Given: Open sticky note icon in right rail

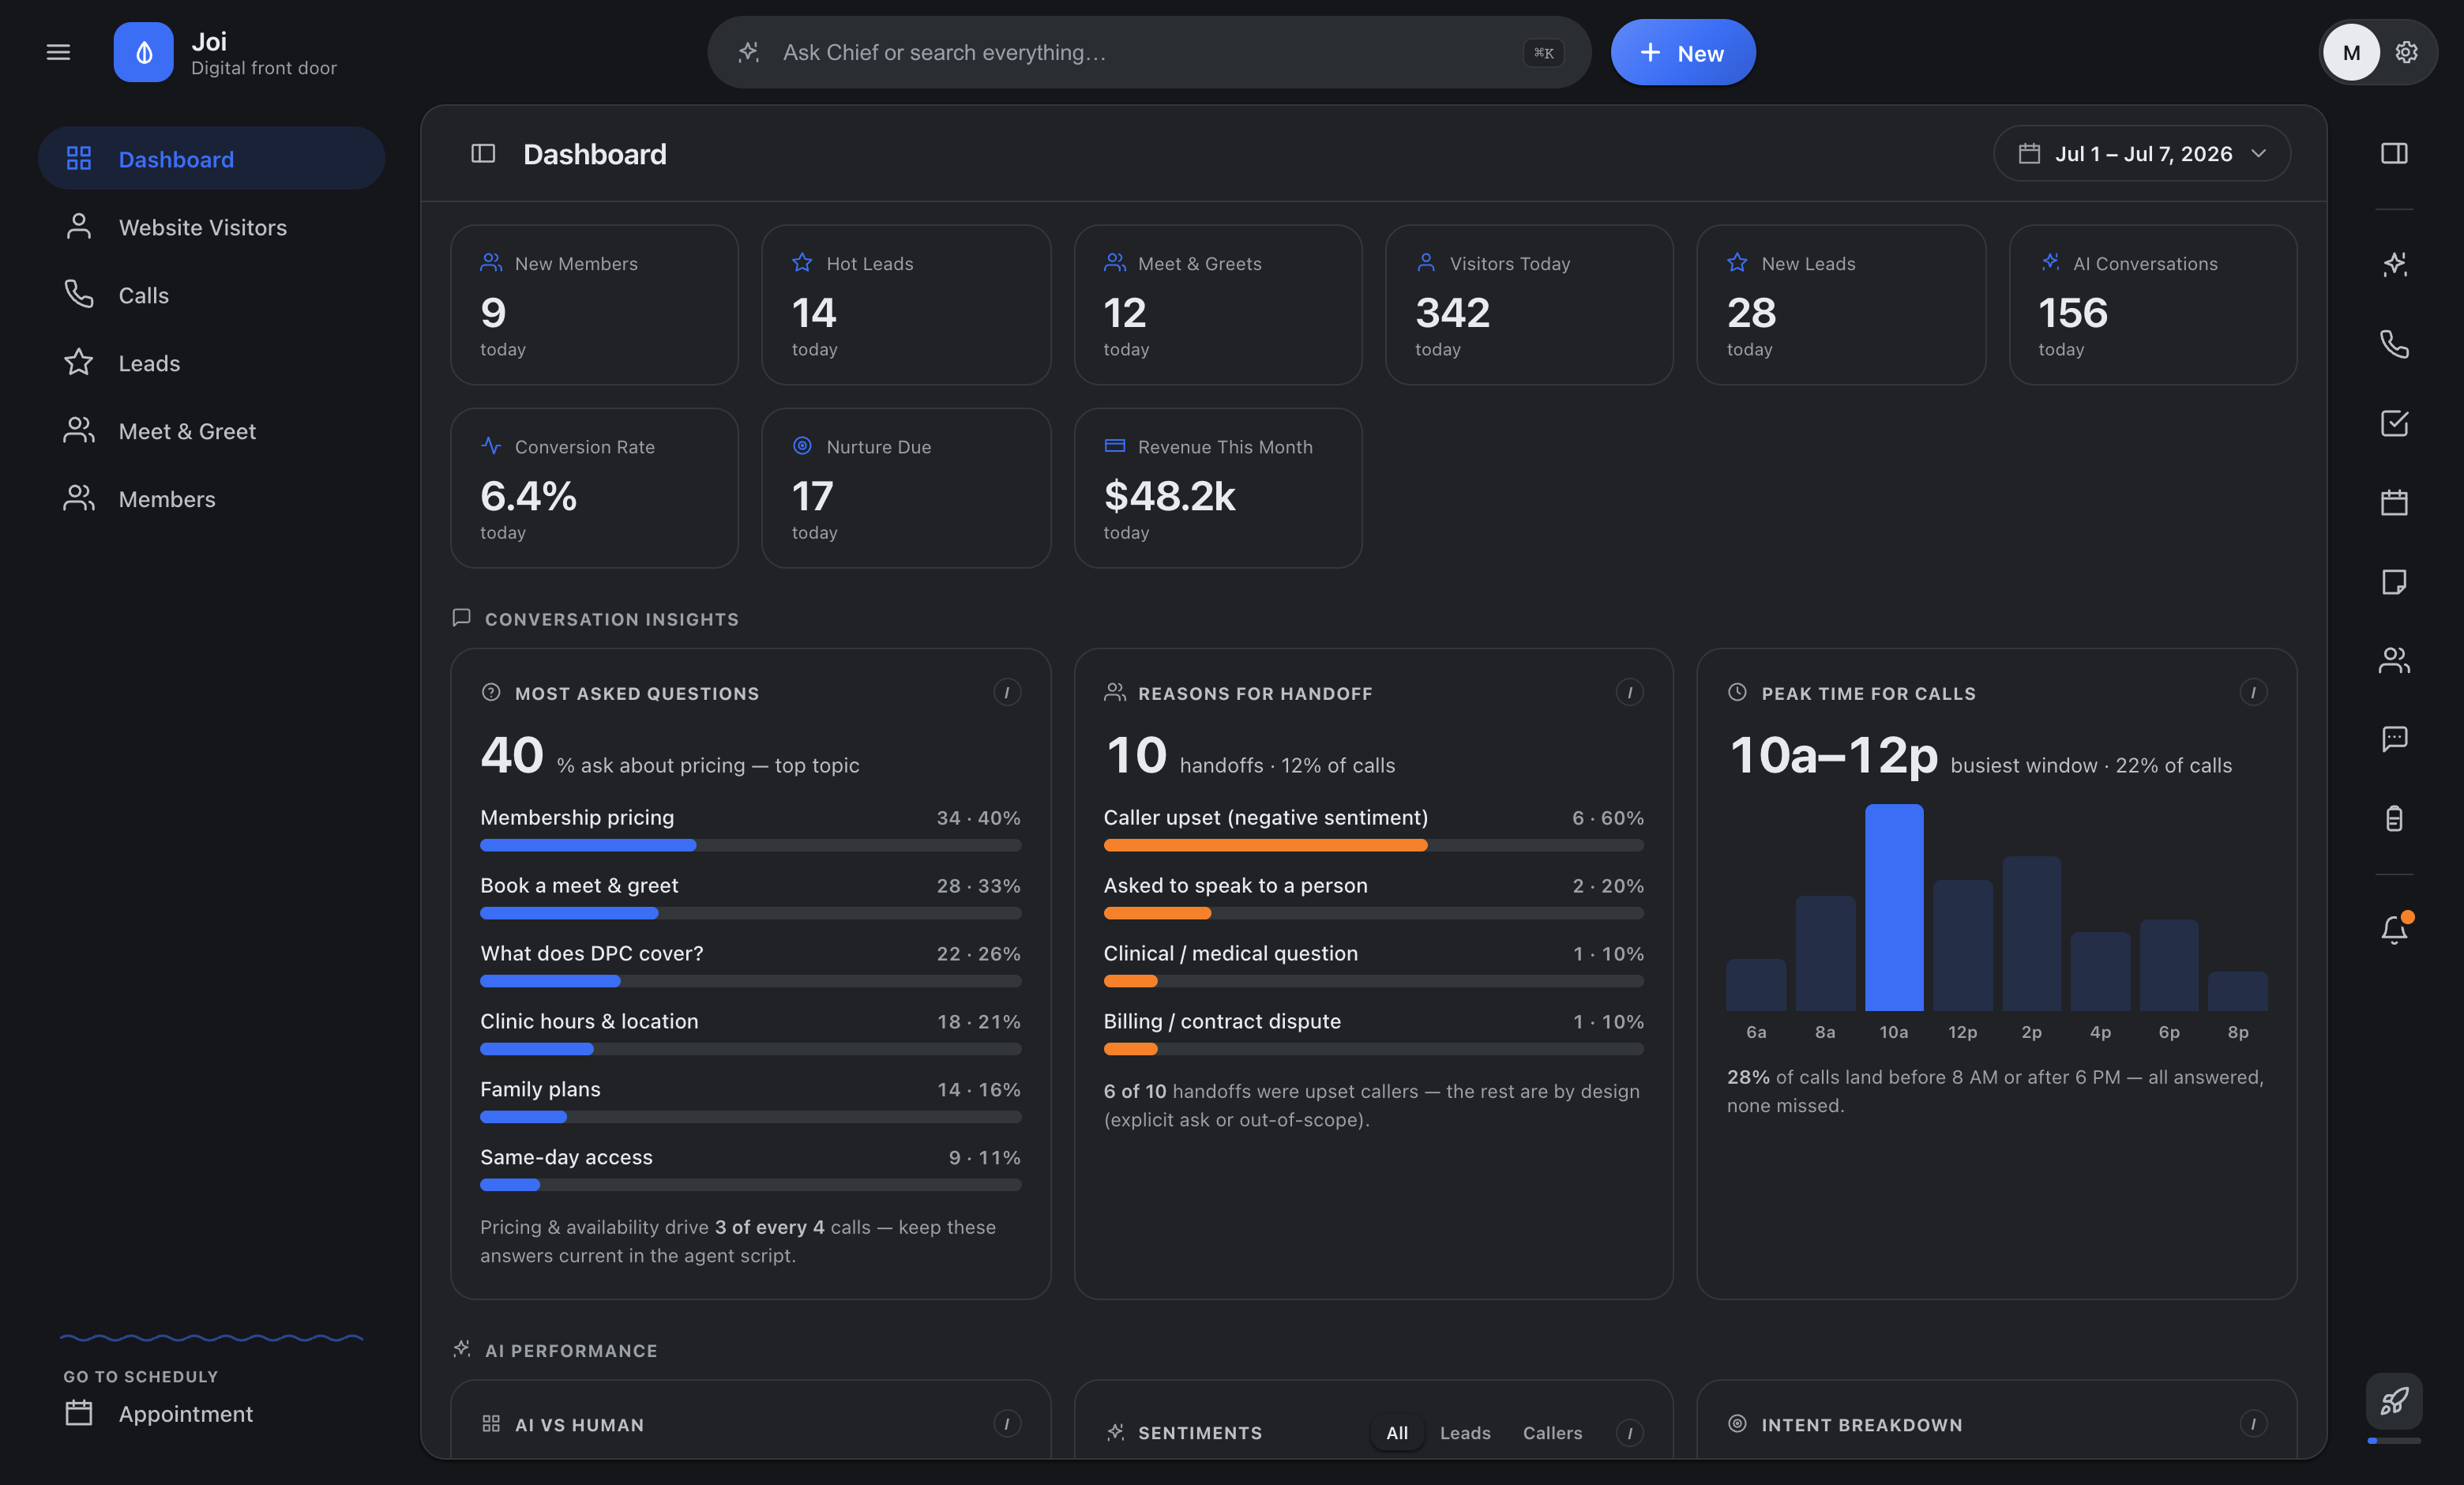Looking at the screenshot, I should click(2394, 582).
